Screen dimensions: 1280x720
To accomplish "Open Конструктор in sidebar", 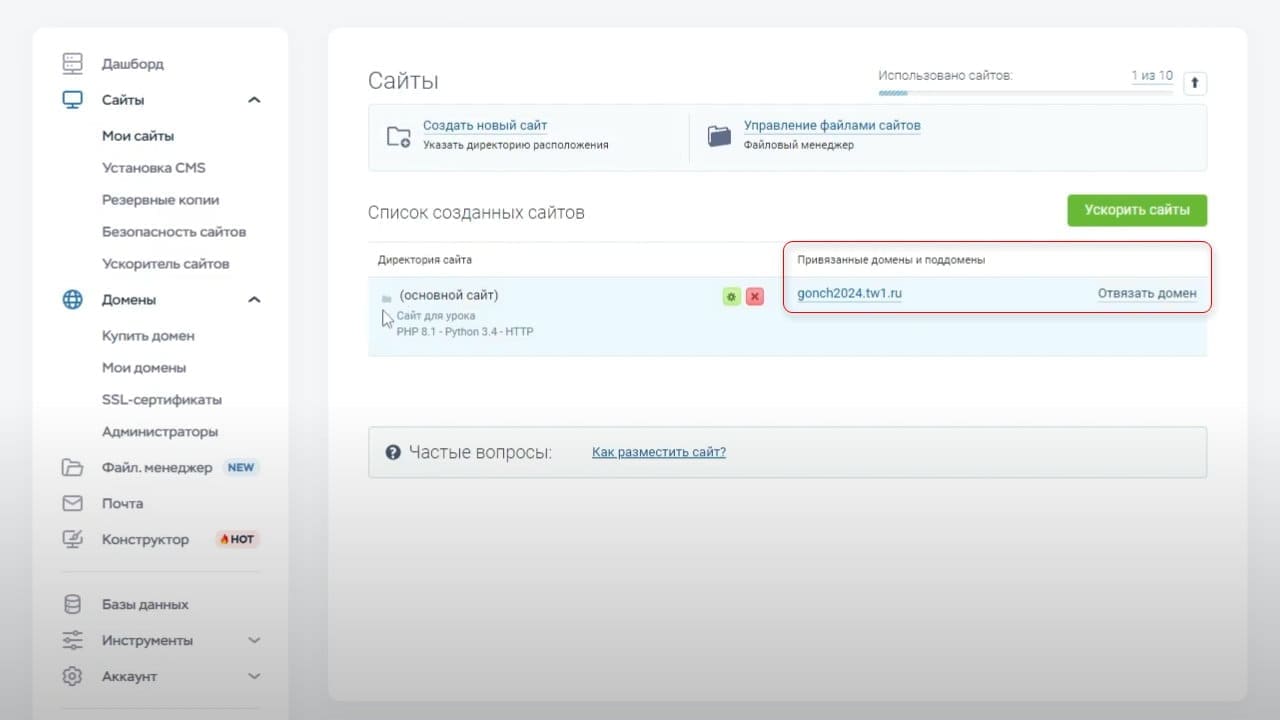I will click(x=145, y=539).
